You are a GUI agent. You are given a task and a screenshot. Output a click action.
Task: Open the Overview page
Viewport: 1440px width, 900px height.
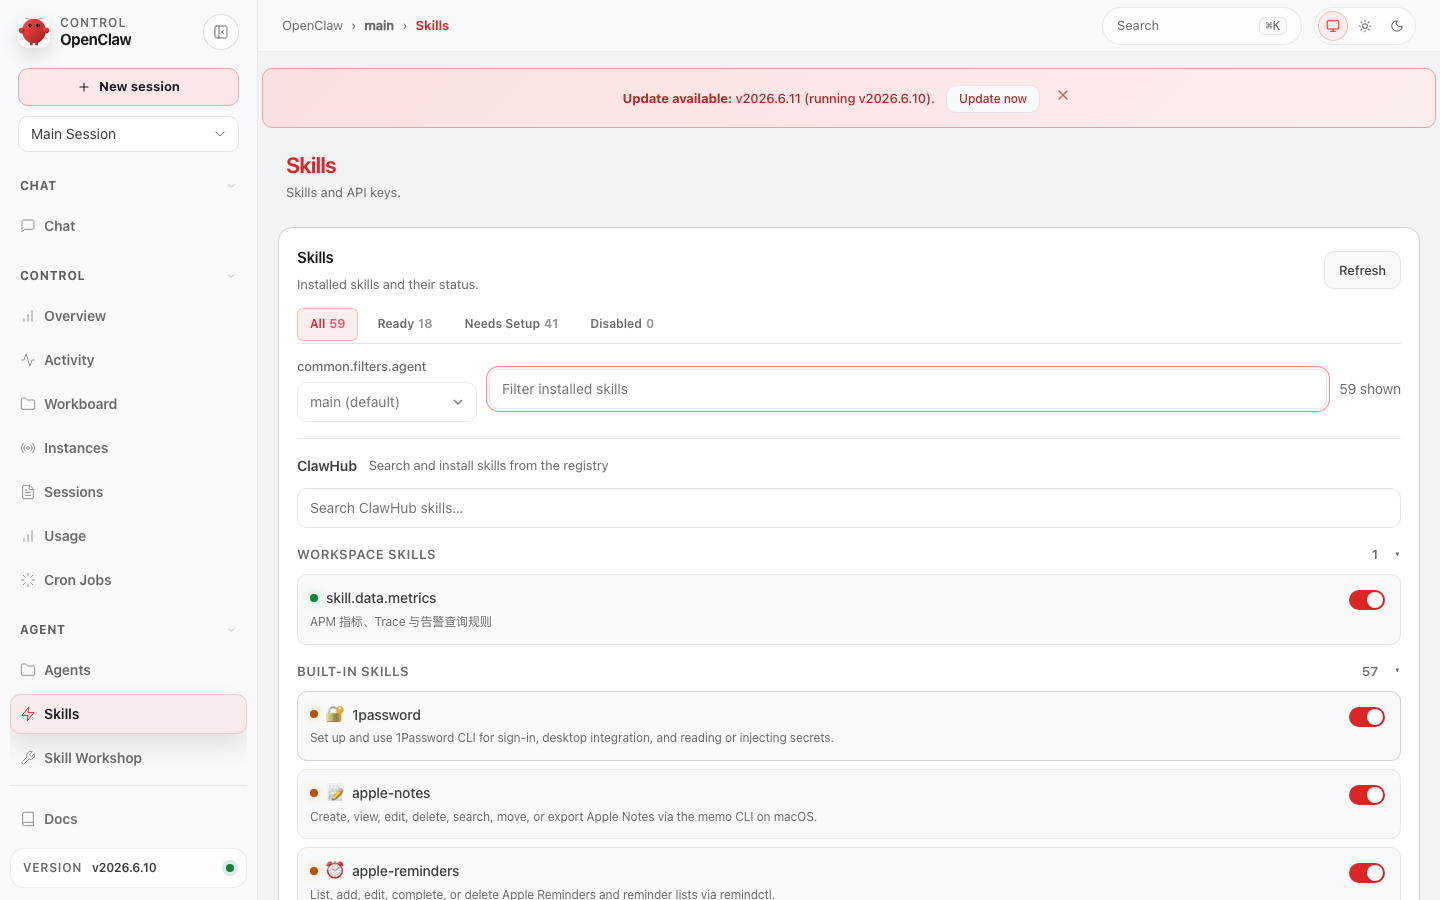(128, 316)
